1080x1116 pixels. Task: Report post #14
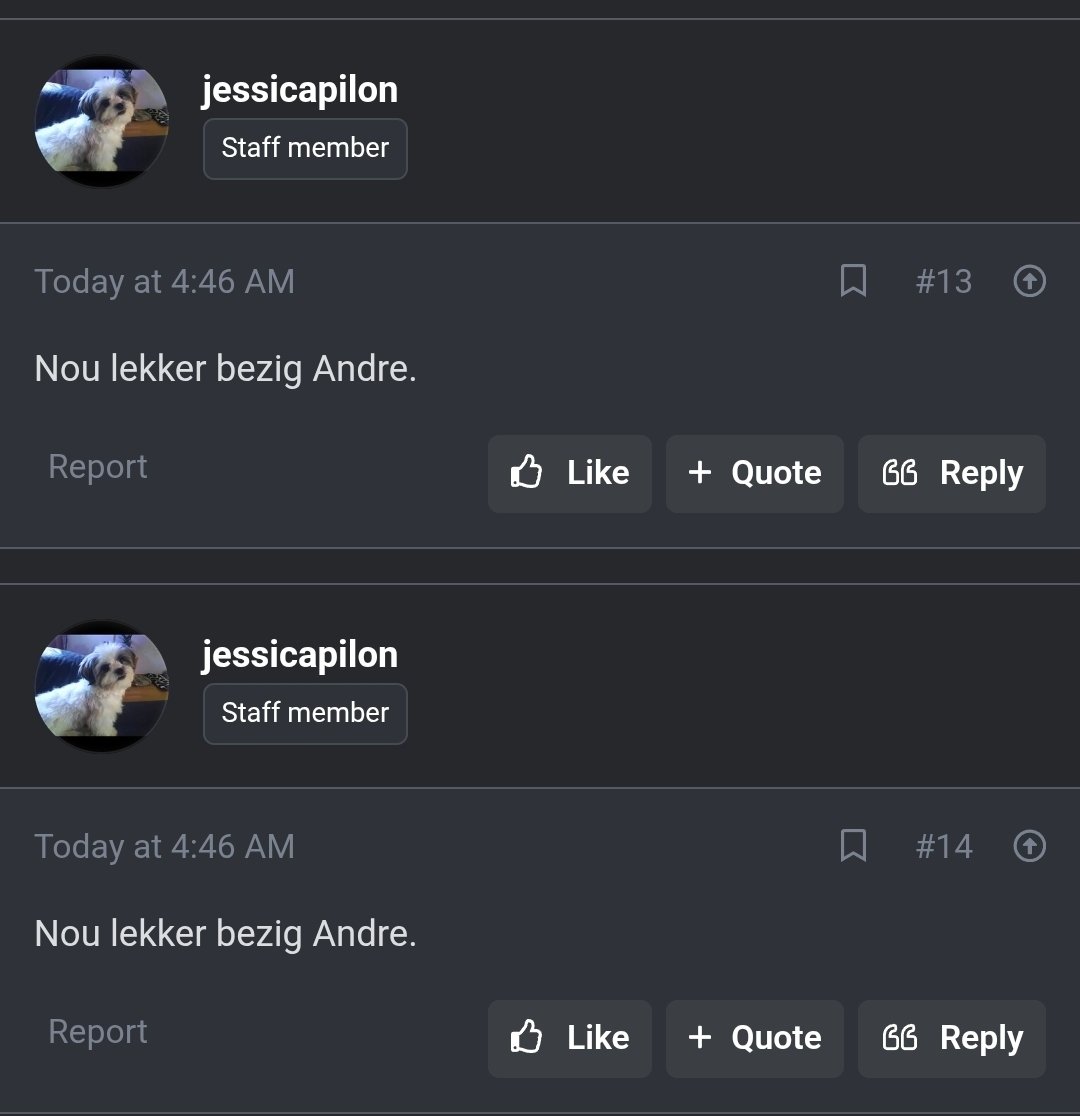(98, 1032)
